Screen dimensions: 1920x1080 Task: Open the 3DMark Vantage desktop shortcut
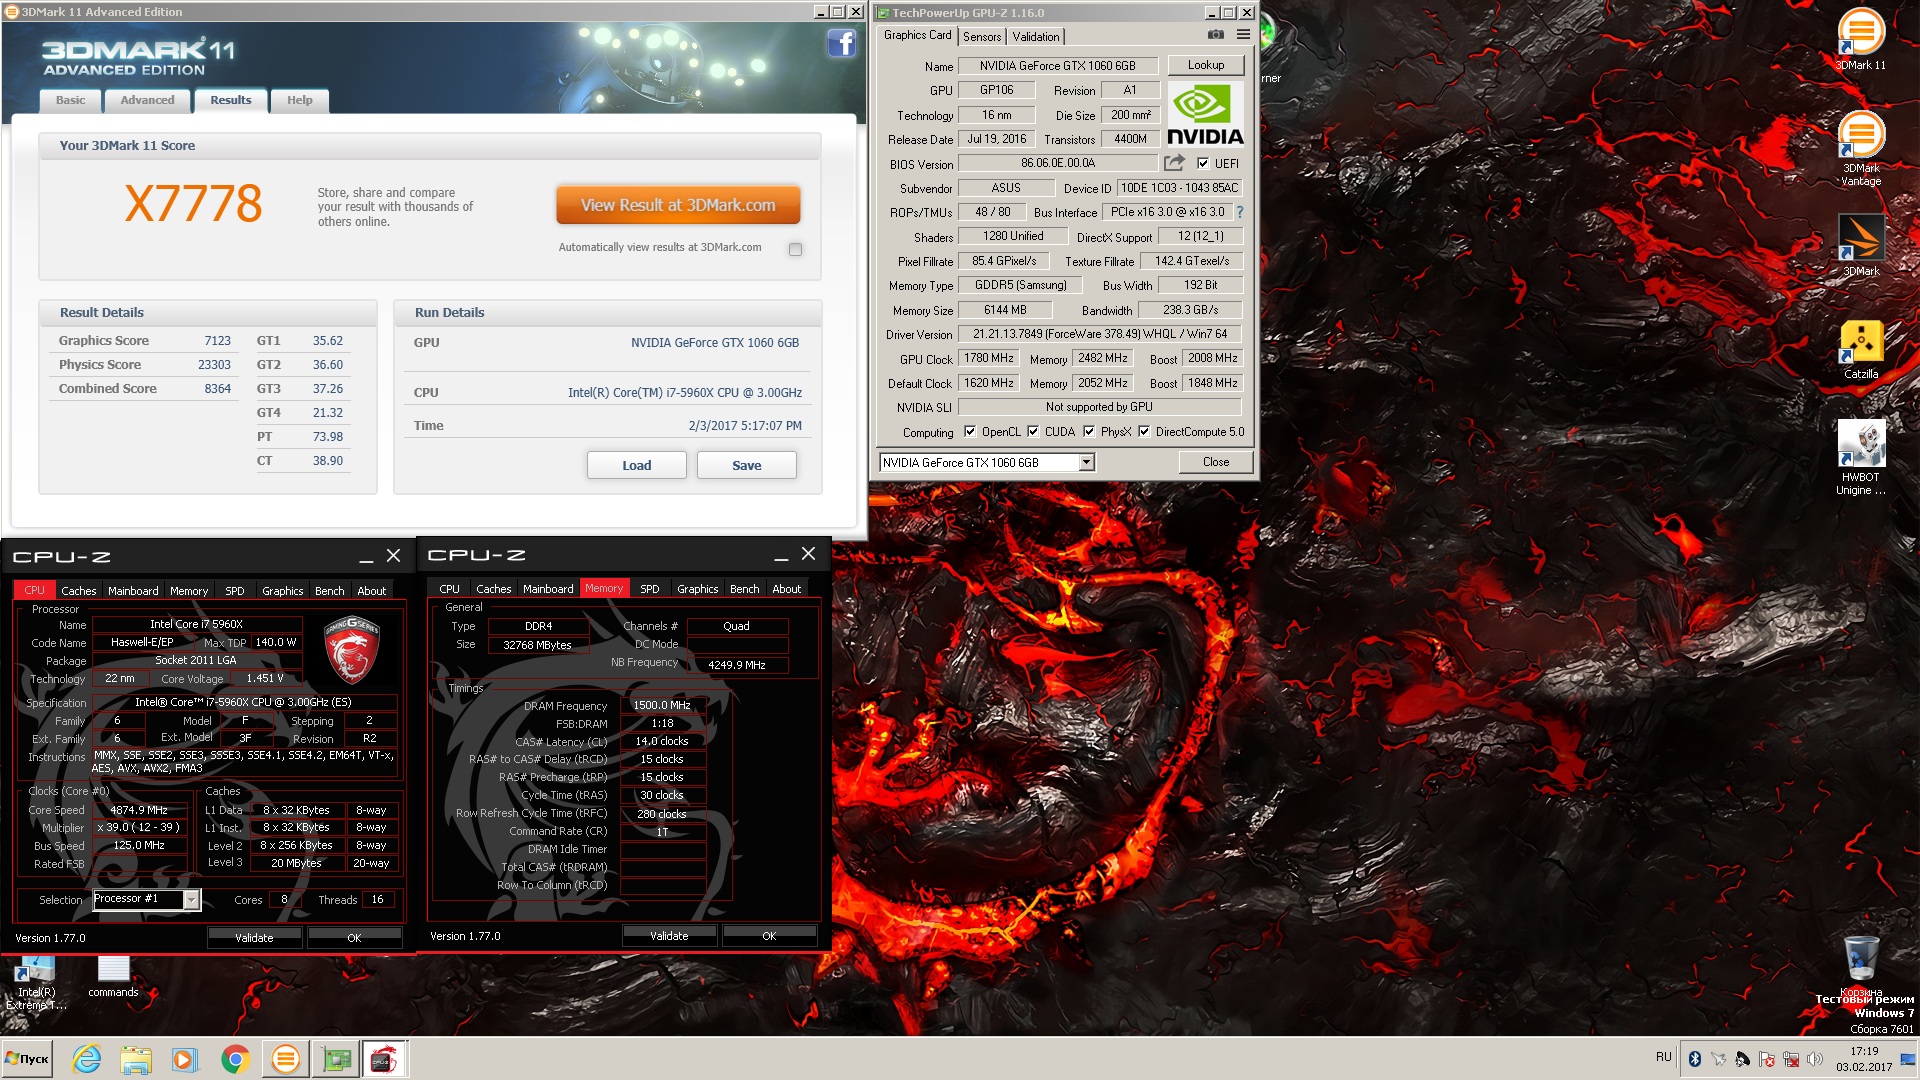pyautogui.click(x=1860, y=148)
